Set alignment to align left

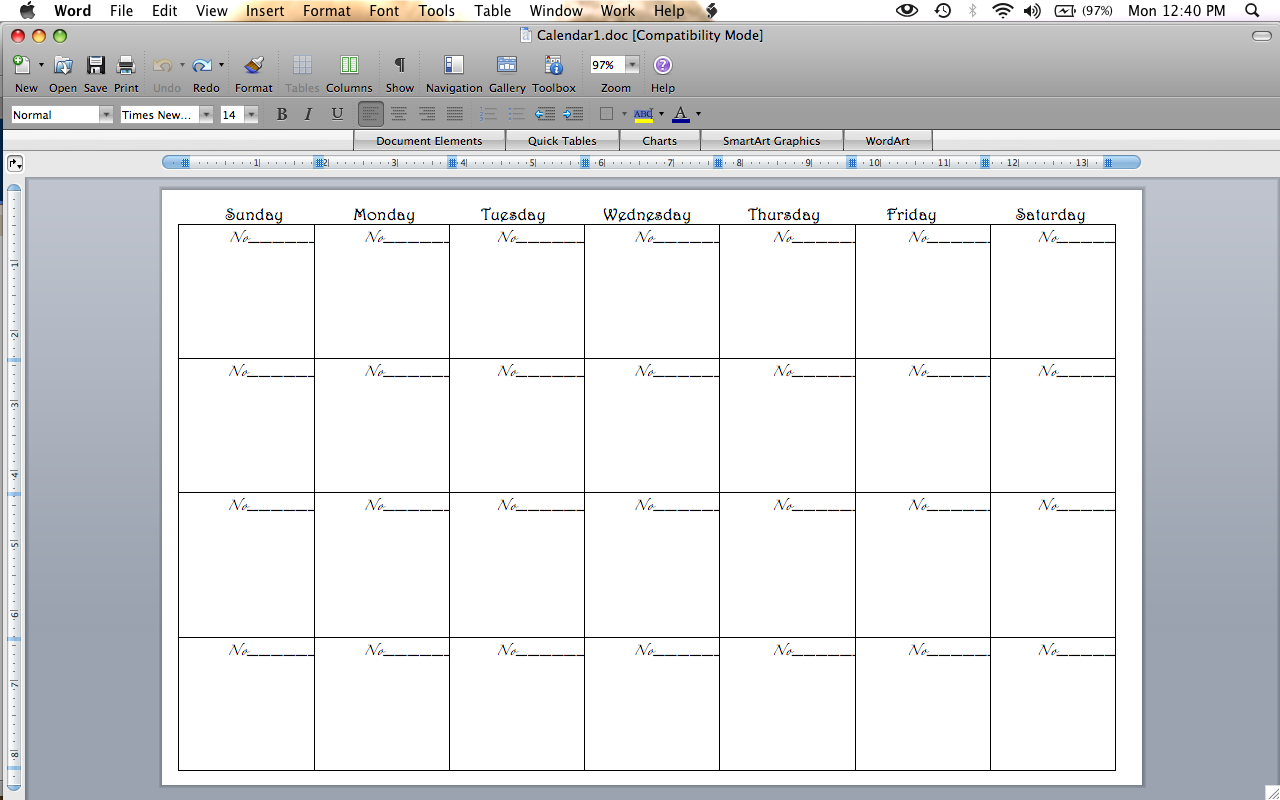(x=371, y=114)
